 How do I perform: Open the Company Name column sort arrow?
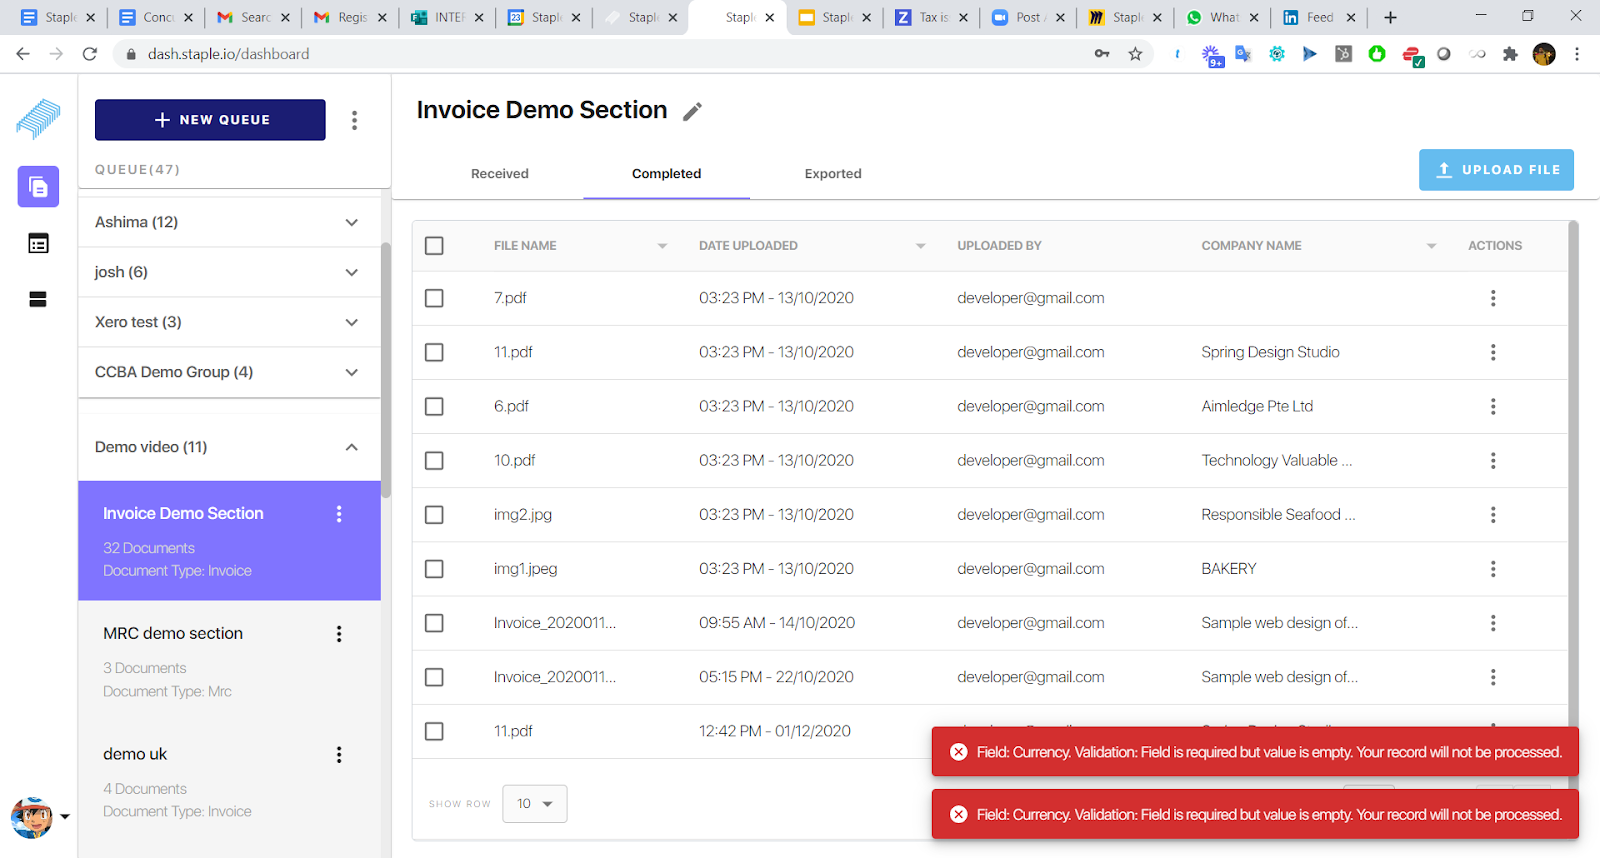coord(1431,246)
